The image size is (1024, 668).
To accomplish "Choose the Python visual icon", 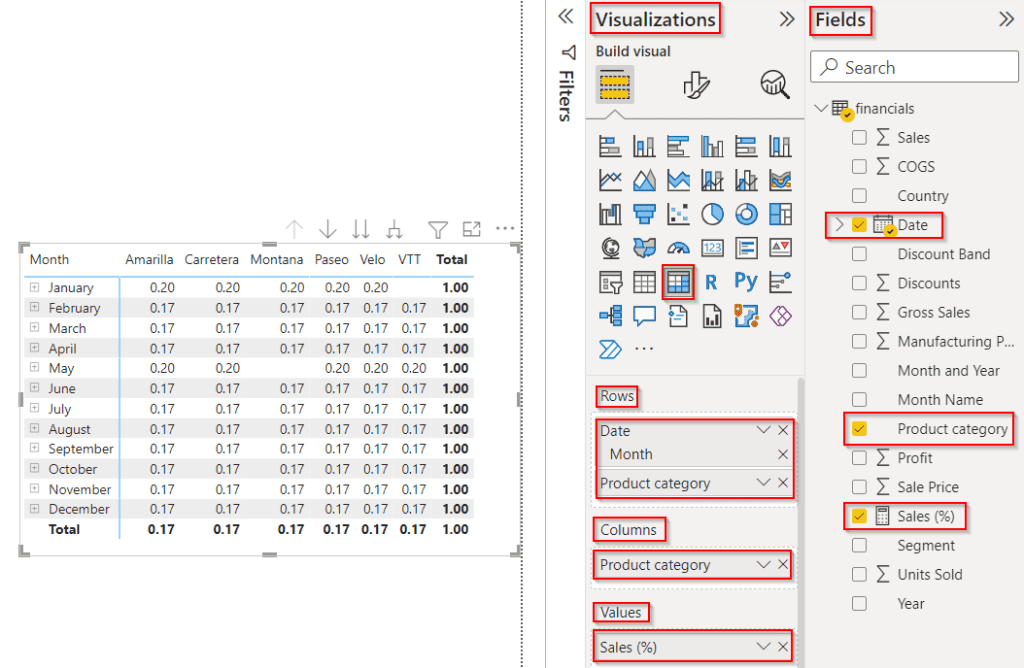I will pos(746,282).
